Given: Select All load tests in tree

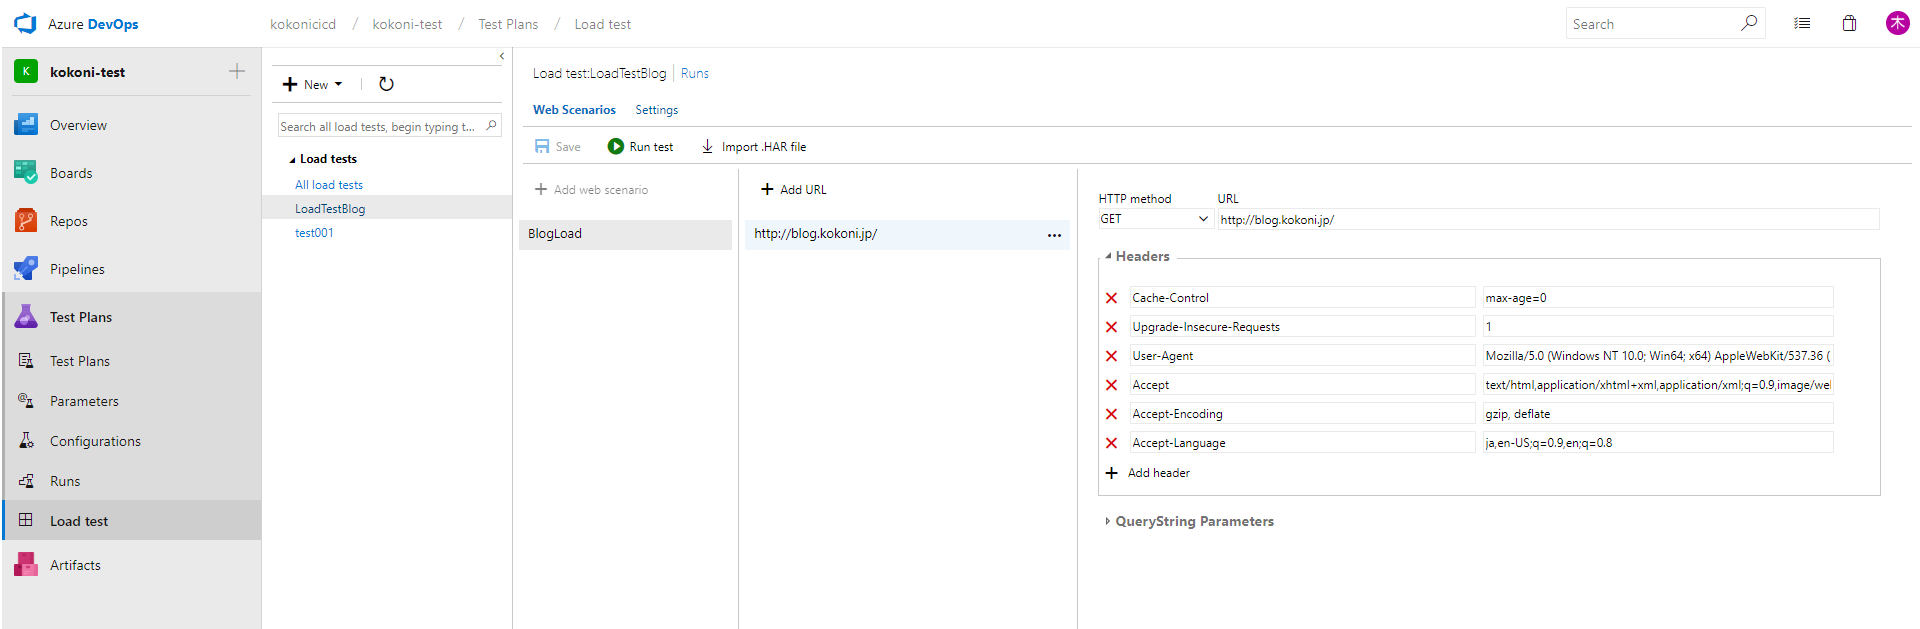Looking at the screenshot, I should pos(329,185).
